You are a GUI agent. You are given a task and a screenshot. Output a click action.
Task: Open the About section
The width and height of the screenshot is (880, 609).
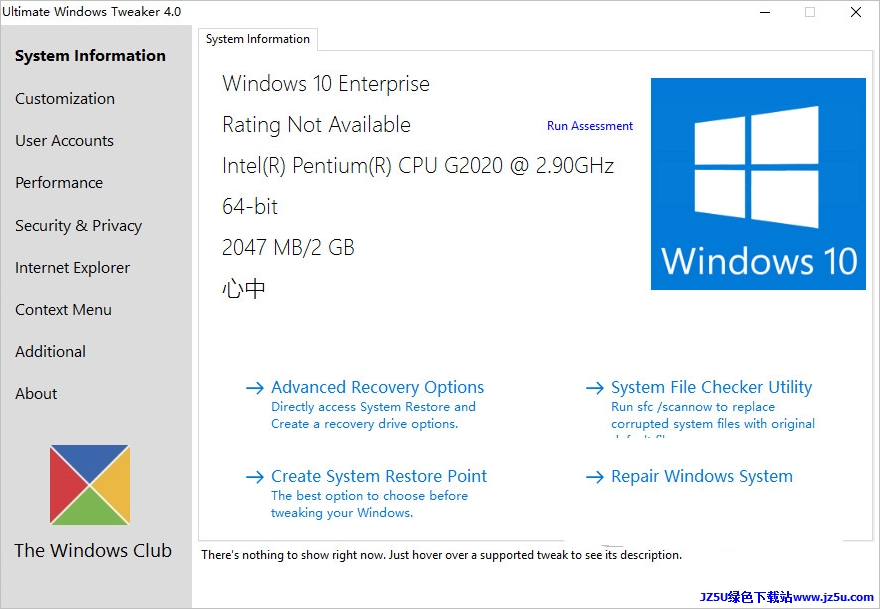[x=36, y=394]
